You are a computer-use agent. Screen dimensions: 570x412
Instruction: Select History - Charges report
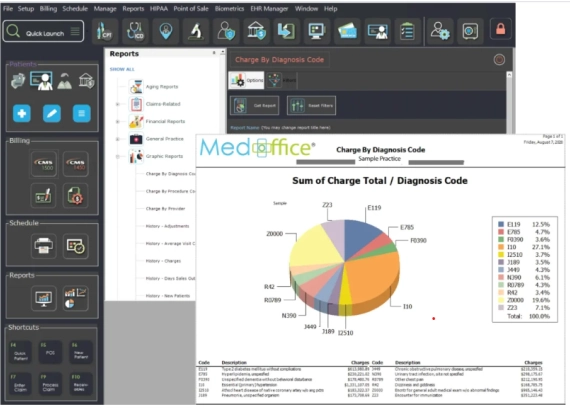[x=163, y=261]
